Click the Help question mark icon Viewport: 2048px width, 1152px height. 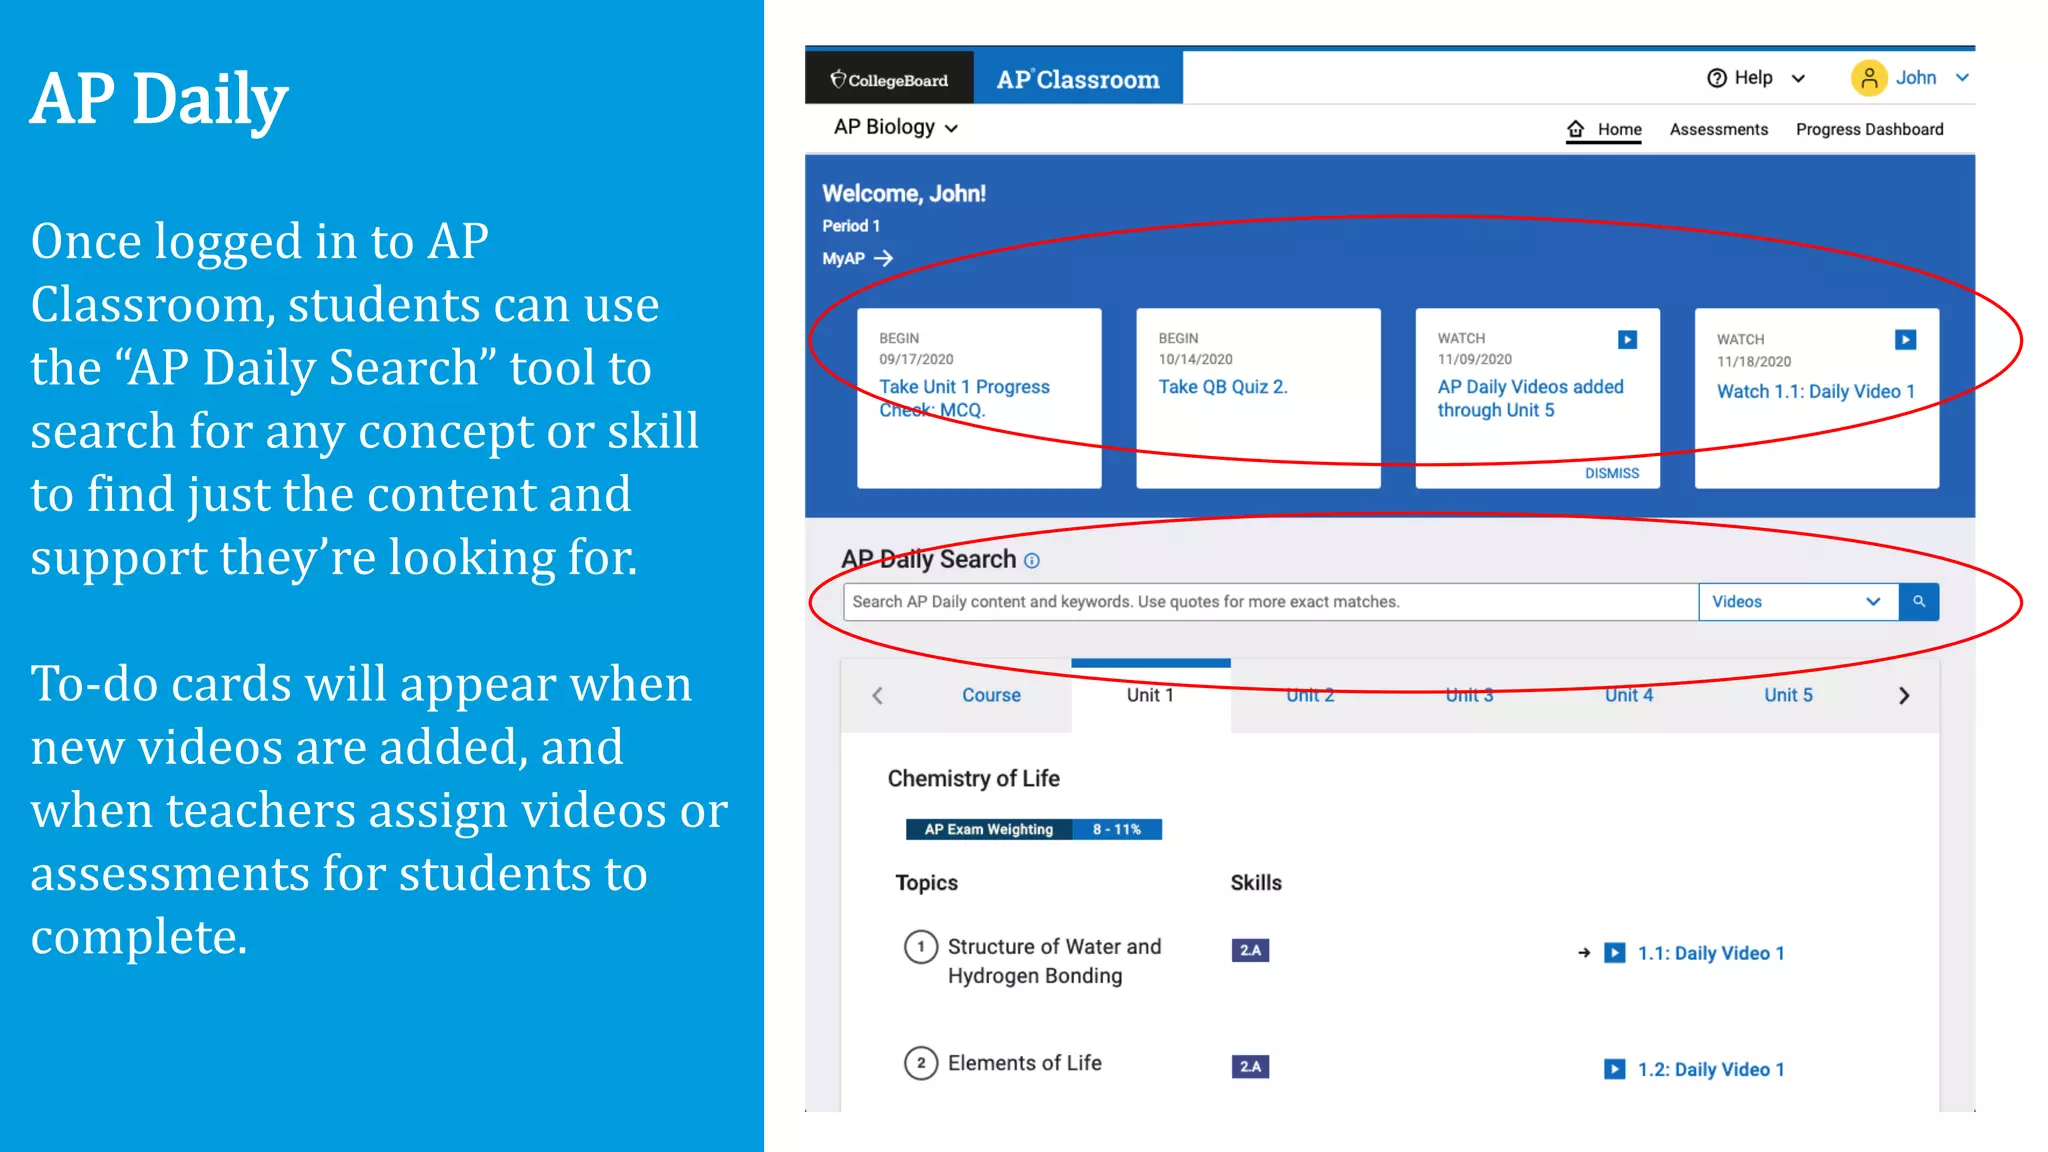pos(1716,78)
